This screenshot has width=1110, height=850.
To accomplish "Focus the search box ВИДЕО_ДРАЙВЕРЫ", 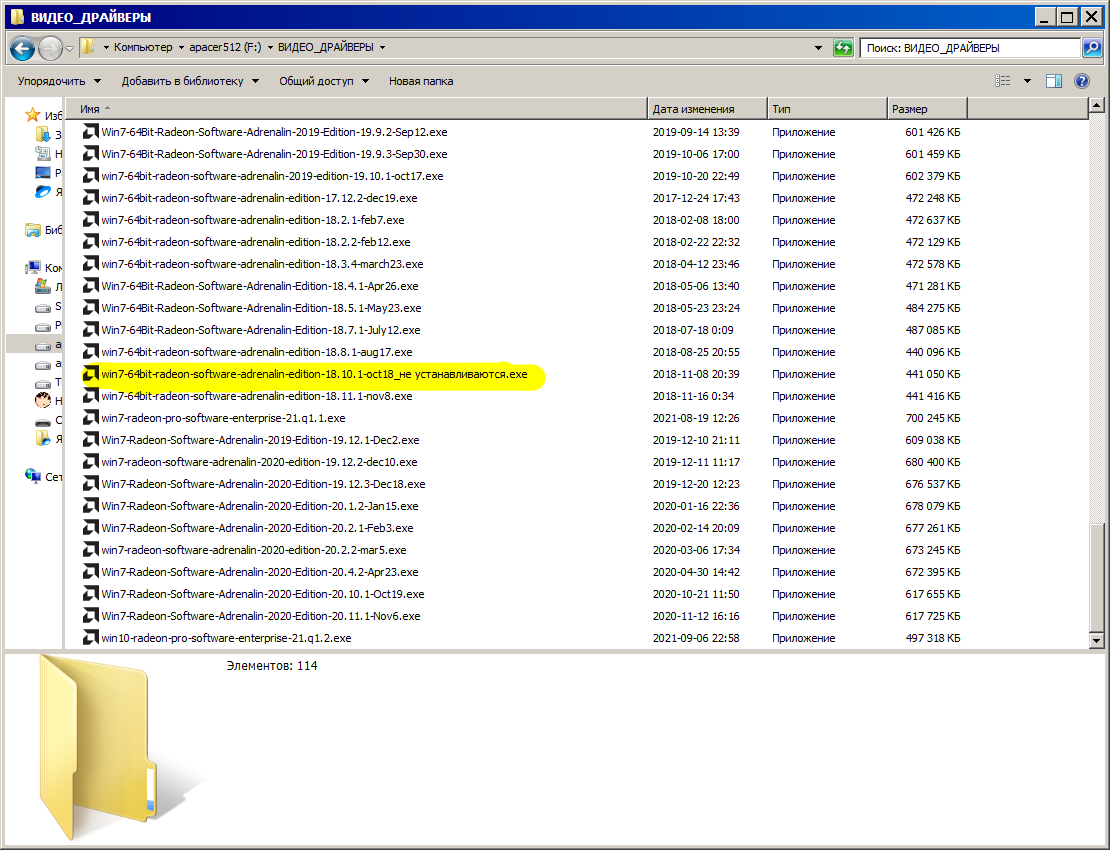I will pos(971,48).
